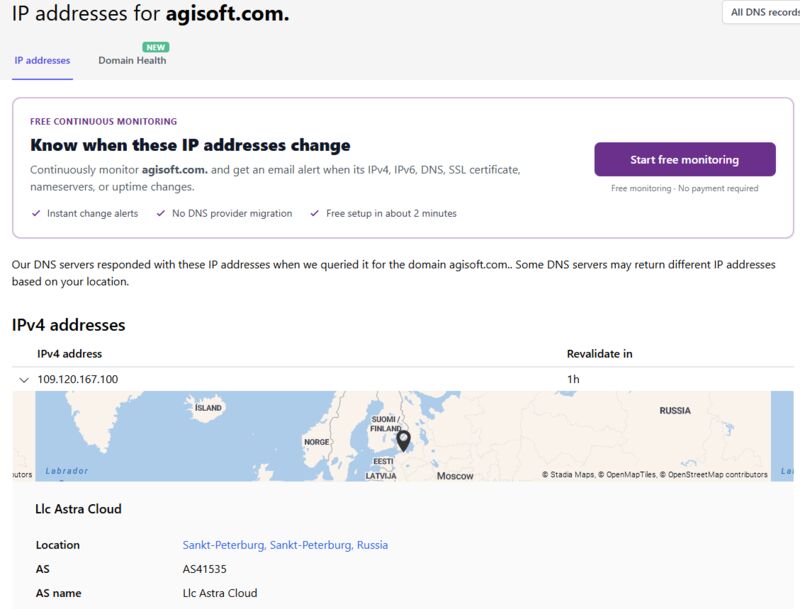Click the OpenStreetMap contributors attribution link
Viewport: 800px width, 609px height.
coord(714,474)
